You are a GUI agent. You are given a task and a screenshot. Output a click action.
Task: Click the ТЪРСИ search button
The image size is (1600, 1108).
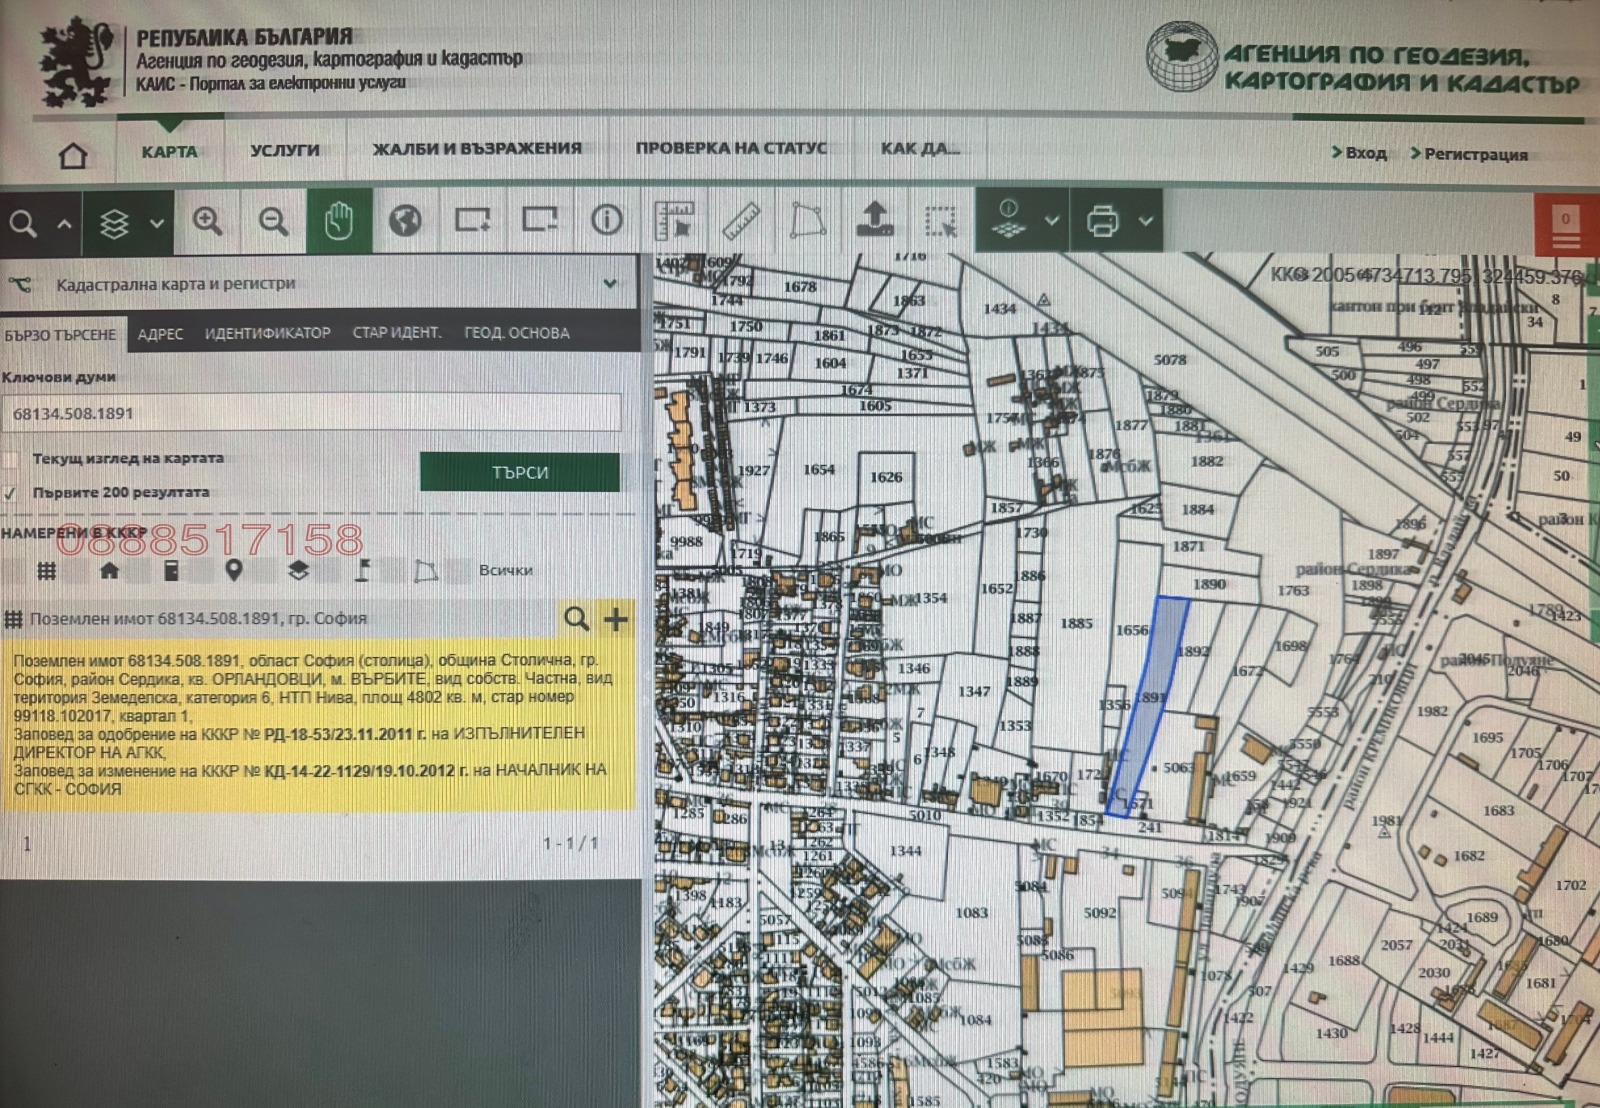pyautogui.click(x=521, y=473)
